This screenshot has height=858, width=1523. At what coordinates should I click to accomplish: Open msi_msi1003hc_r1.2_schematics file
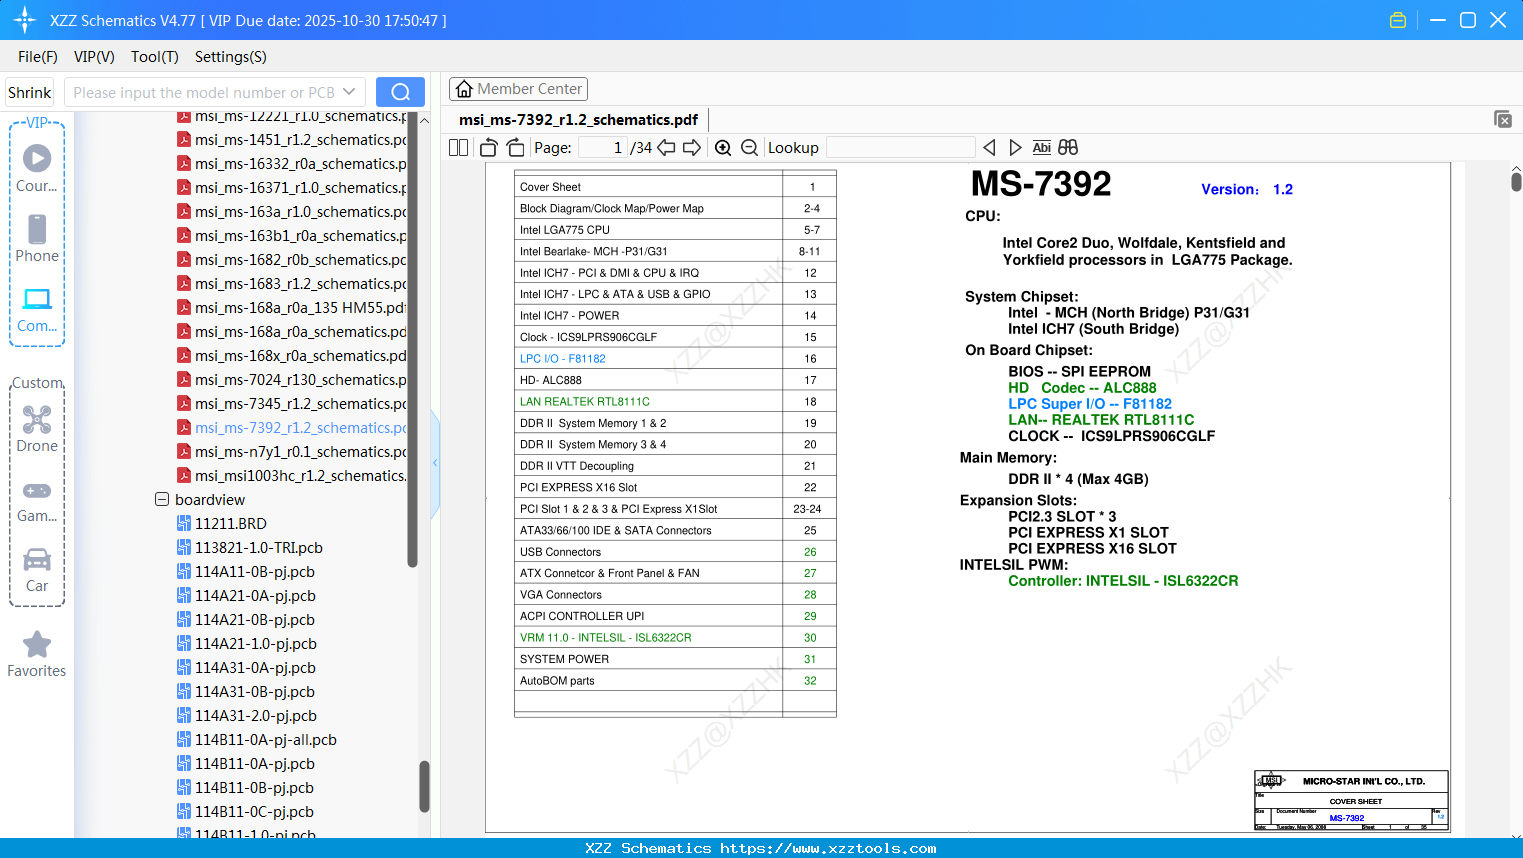[301, 476]
